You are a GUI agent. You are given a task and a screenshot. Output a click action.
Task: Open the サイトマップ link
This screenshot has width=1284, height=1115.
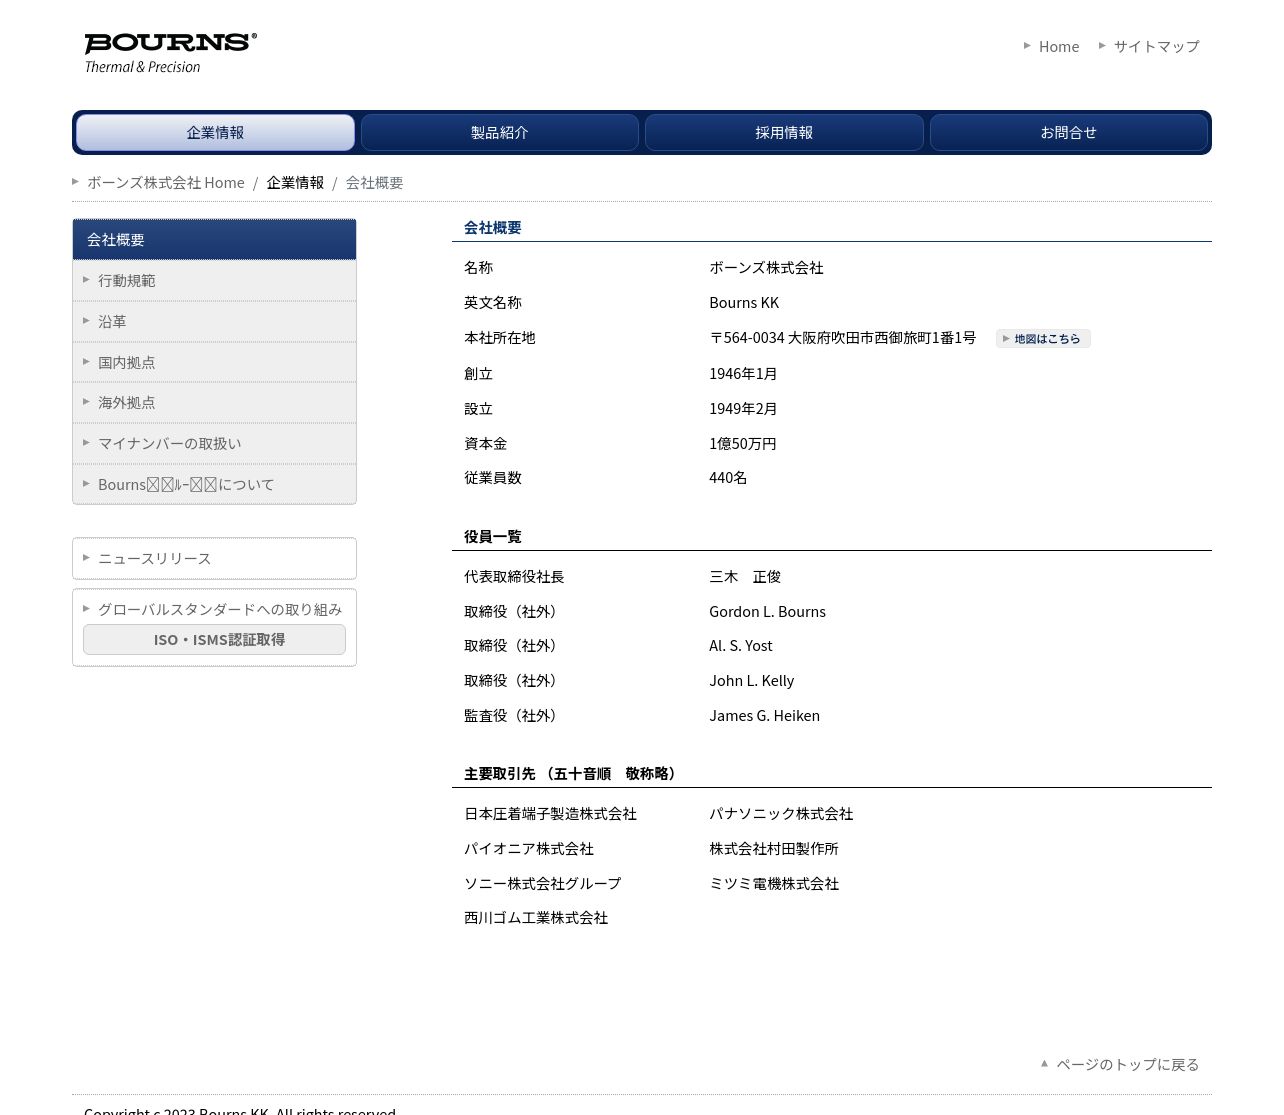pyautogui.click(x=1156, y=47)
